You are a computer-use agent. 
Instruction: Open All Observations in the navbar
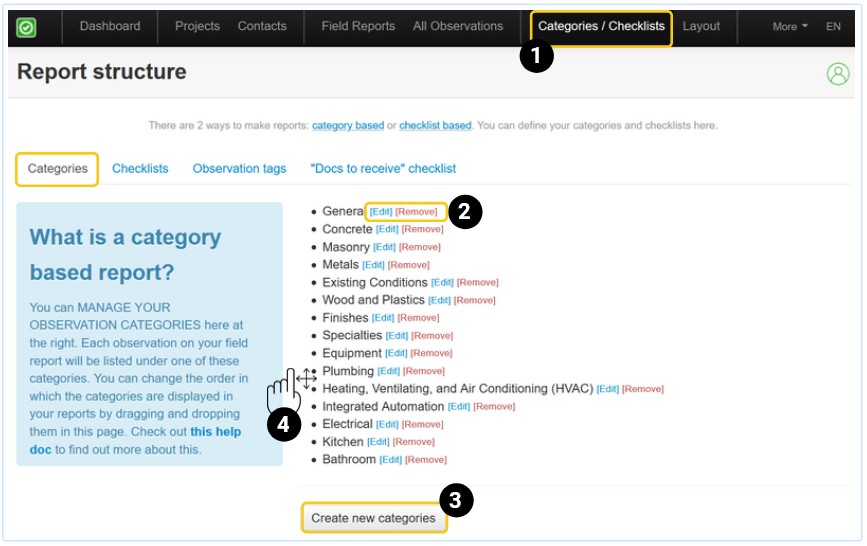458,26
